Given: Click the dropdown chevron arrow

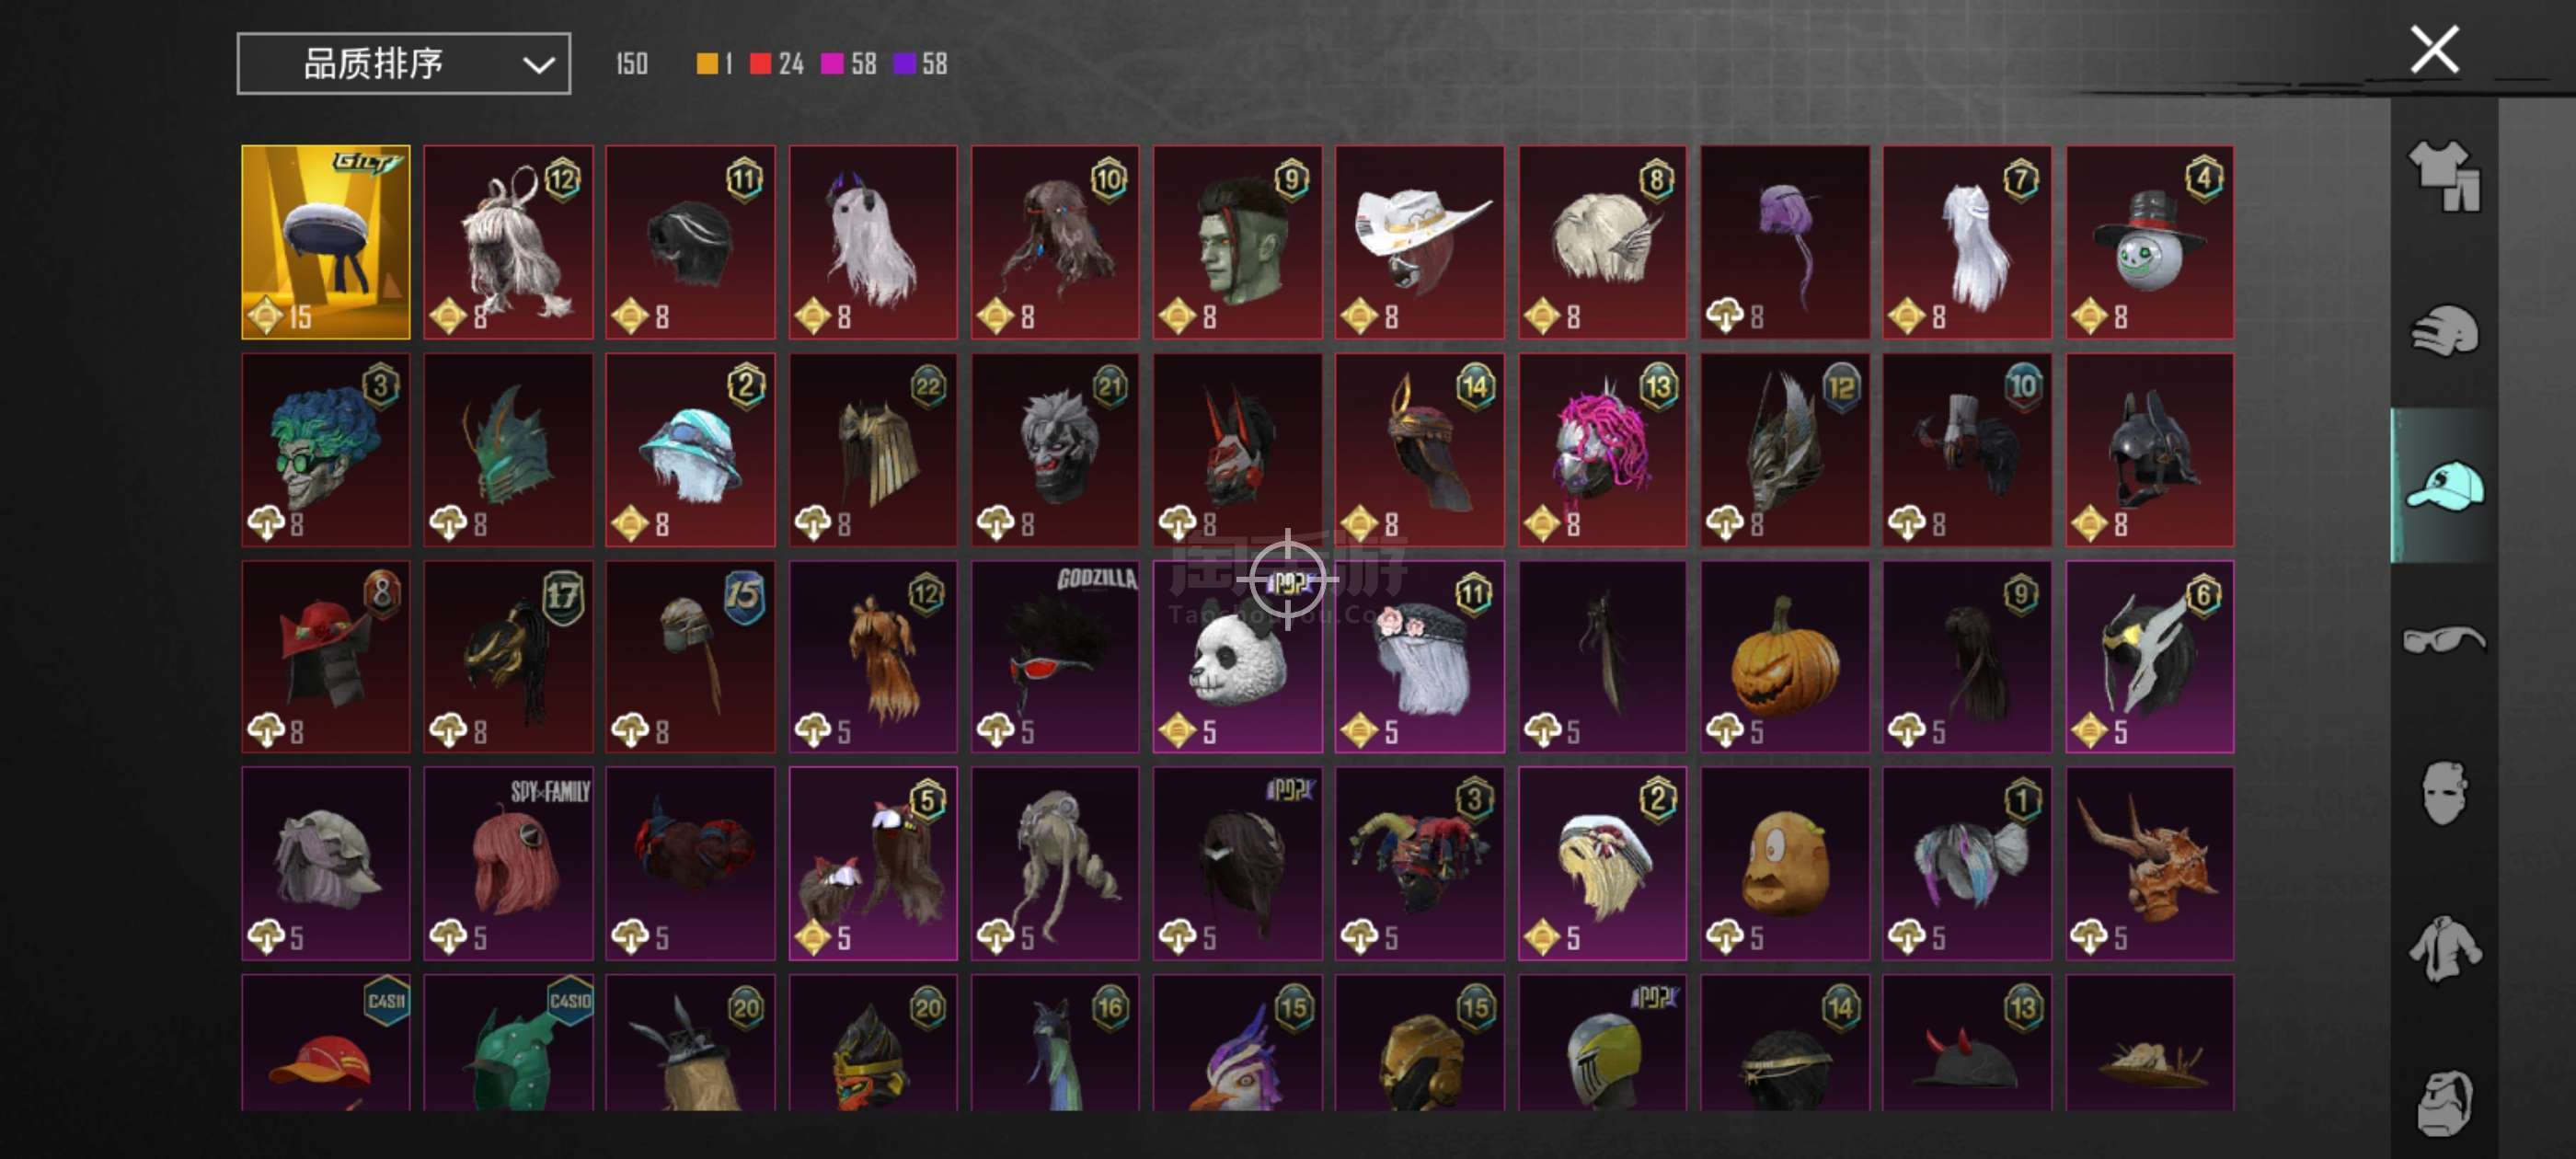Looking at the screenshot, I should tap(538, 66).
